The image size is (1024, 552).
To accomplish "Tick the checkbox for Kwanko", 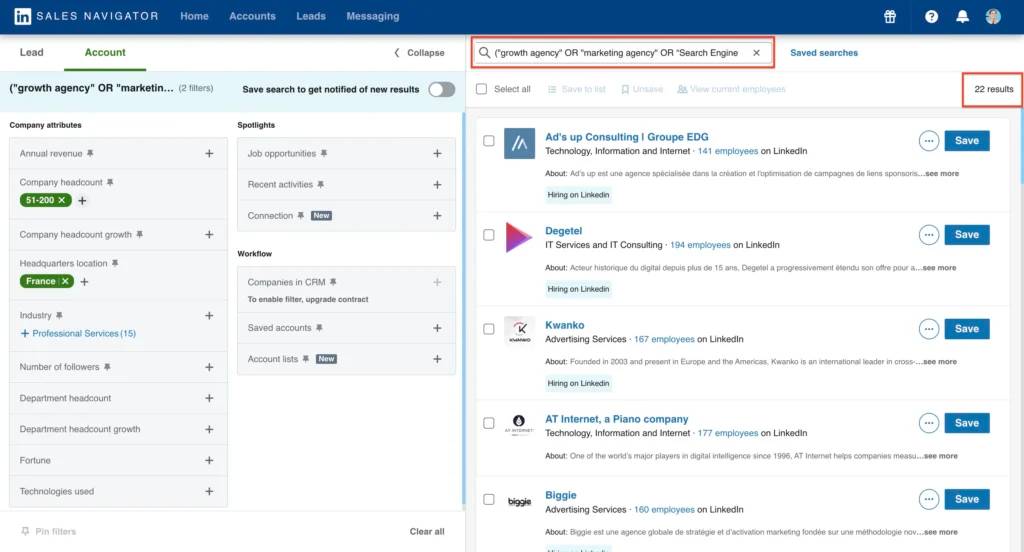I will (489, 329).
